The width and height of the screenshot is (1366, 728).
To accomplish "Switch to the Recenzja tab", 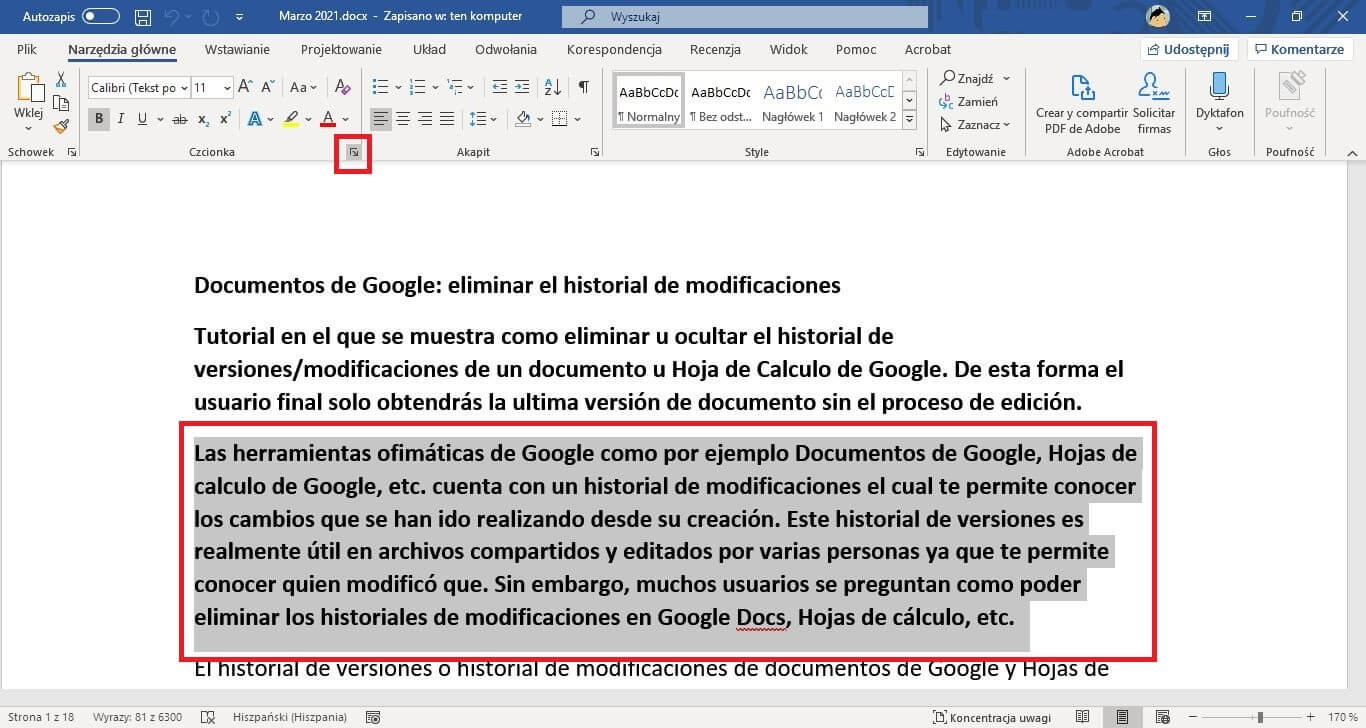I will [x=715, y=49].
